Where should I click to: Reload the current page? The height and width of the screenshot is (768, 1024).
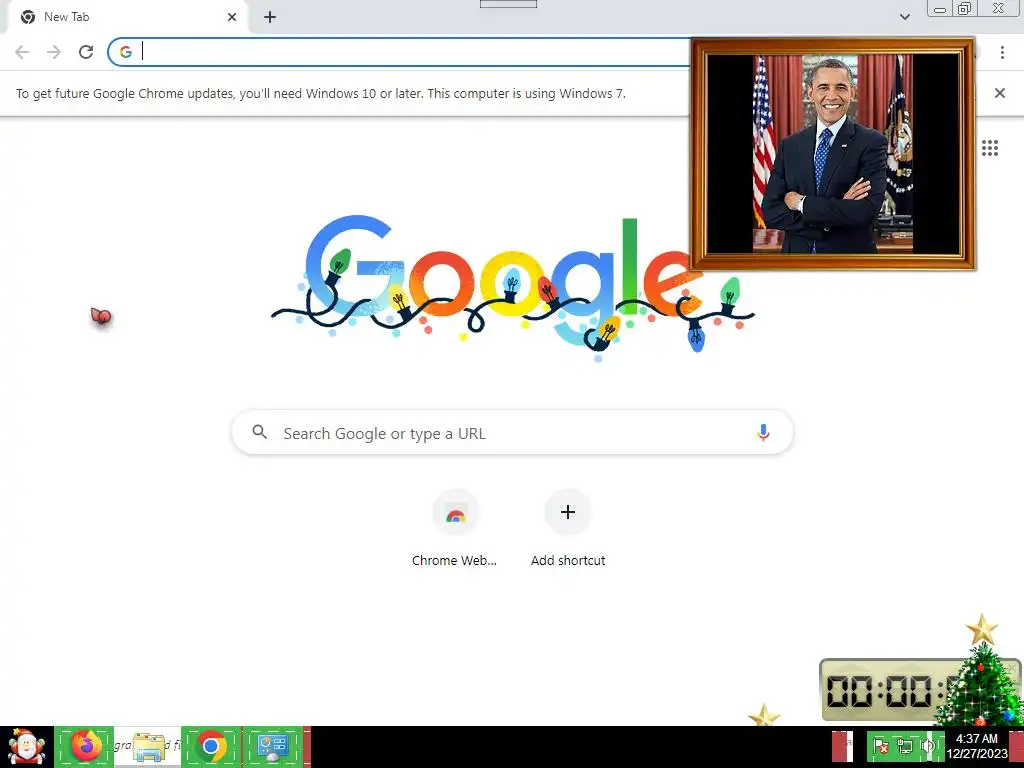[x=86, y=52]
